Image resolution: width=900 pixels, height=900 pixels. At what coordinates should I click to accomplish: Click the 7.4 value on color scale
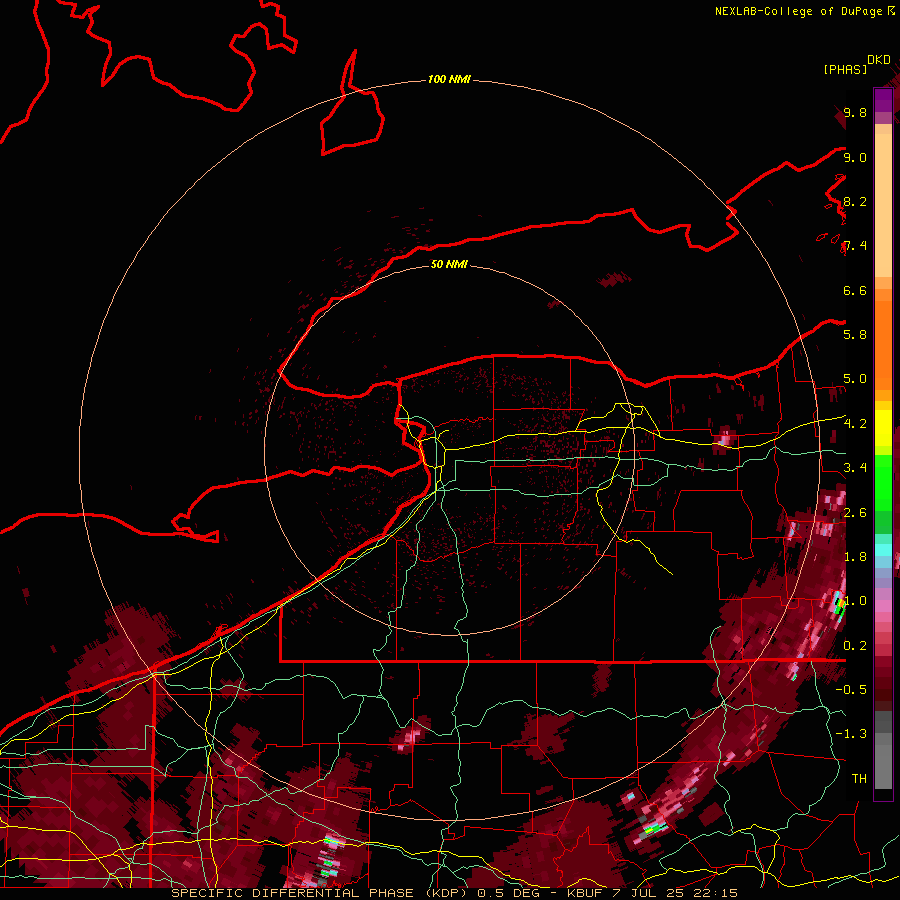(855, 246)
